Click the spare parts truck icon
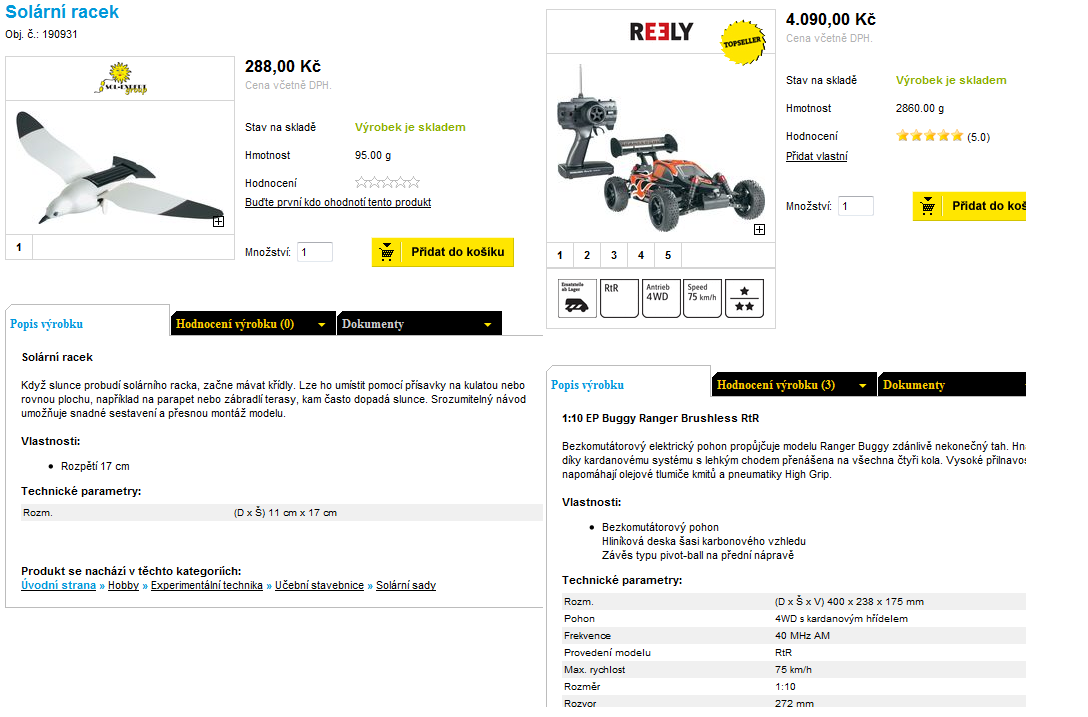Screen dimensions: 1088x717 click(577, 298)
